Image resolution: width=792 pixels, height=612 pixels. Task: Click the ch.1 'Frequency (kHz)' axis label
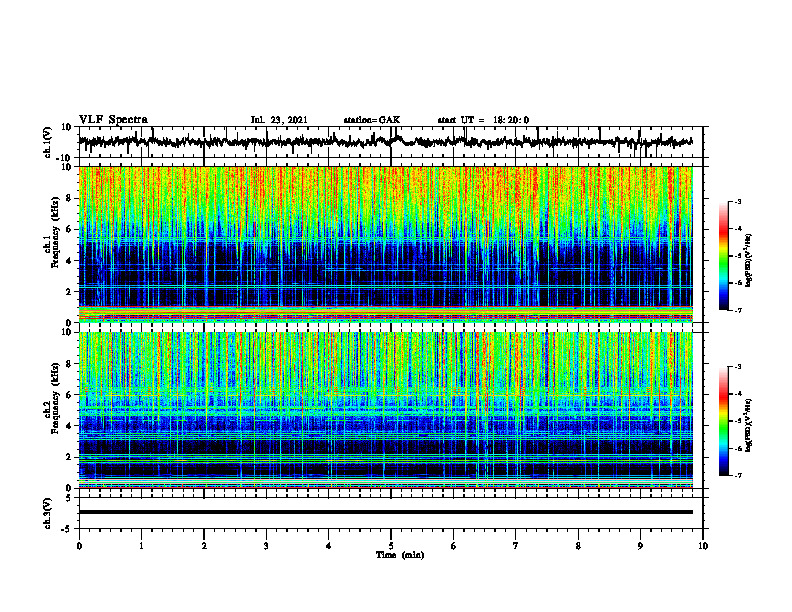[x=56, y=232]
